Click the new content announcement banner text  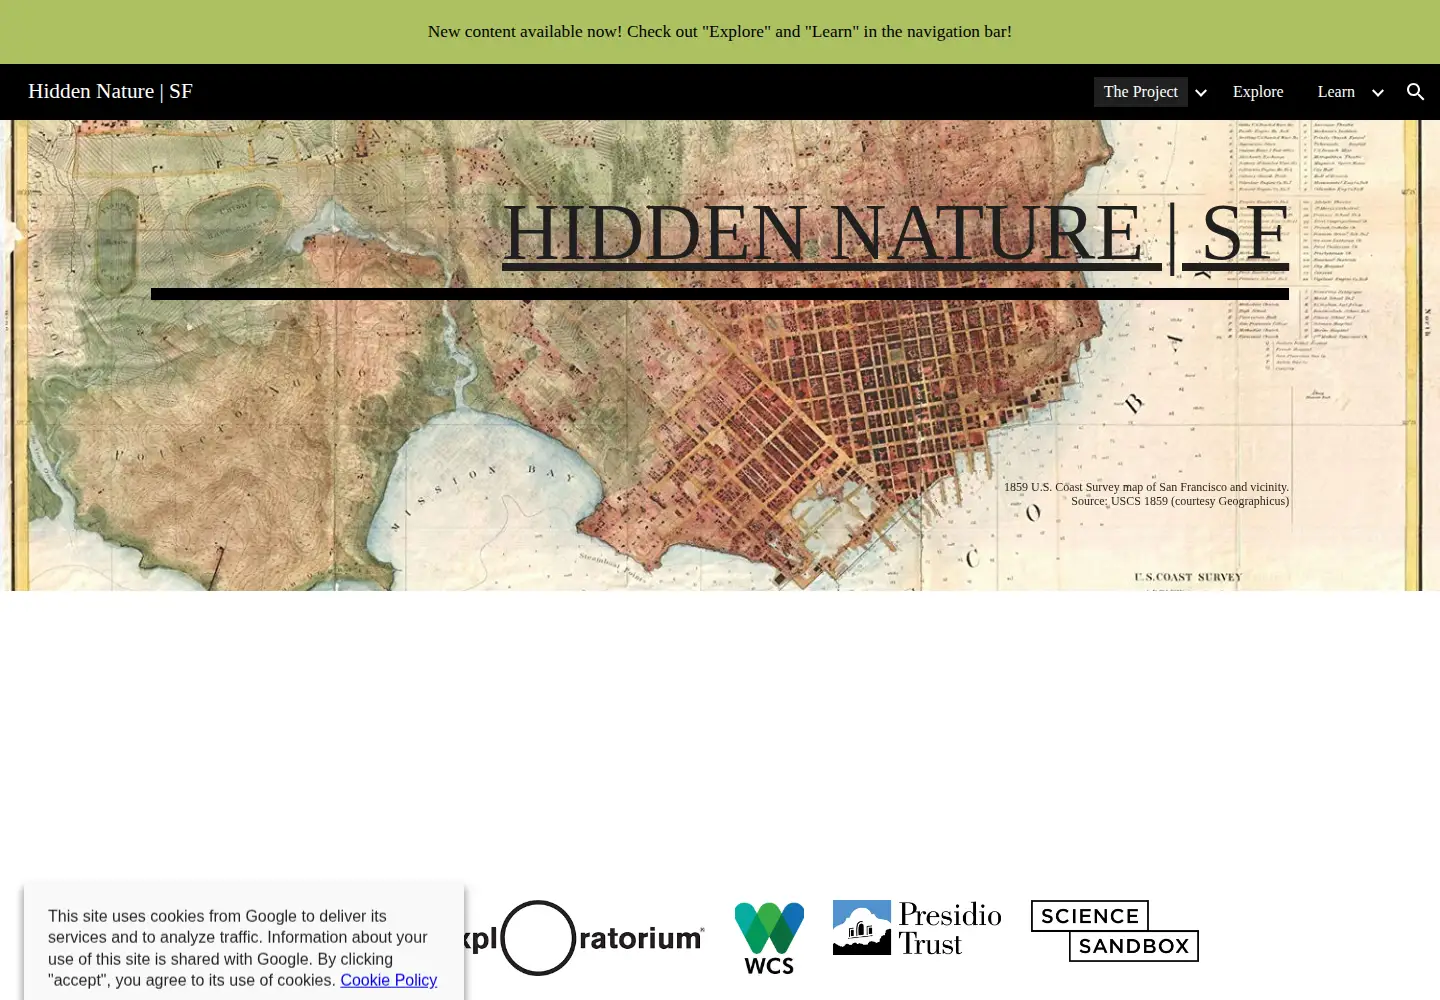pyautogui.click(x=720, y=32)
